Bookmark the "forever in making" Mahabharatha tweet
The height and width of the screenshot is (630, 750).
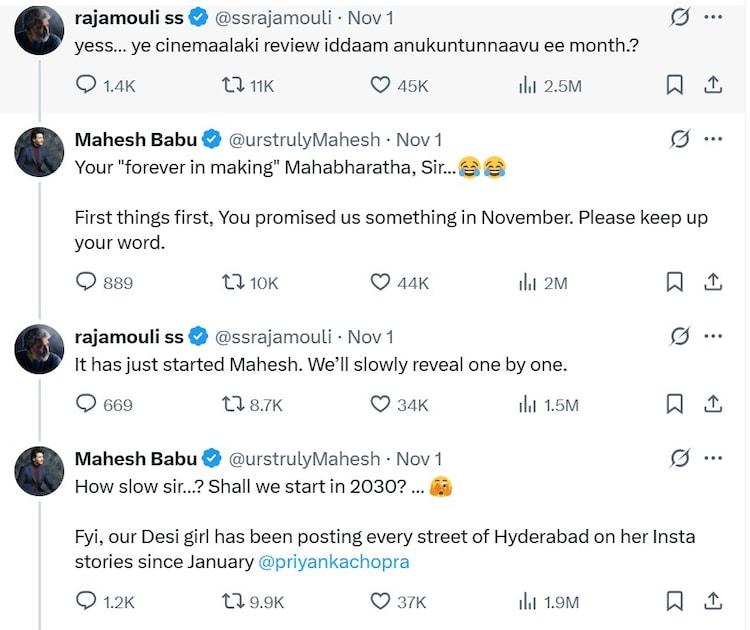pos(675,283)
